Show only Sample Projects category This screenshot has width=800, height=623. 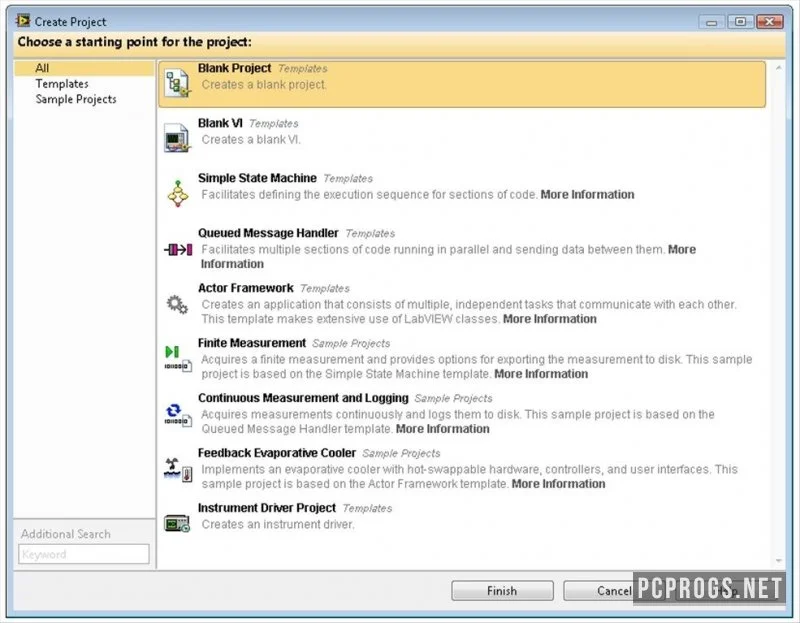point(76,99)
